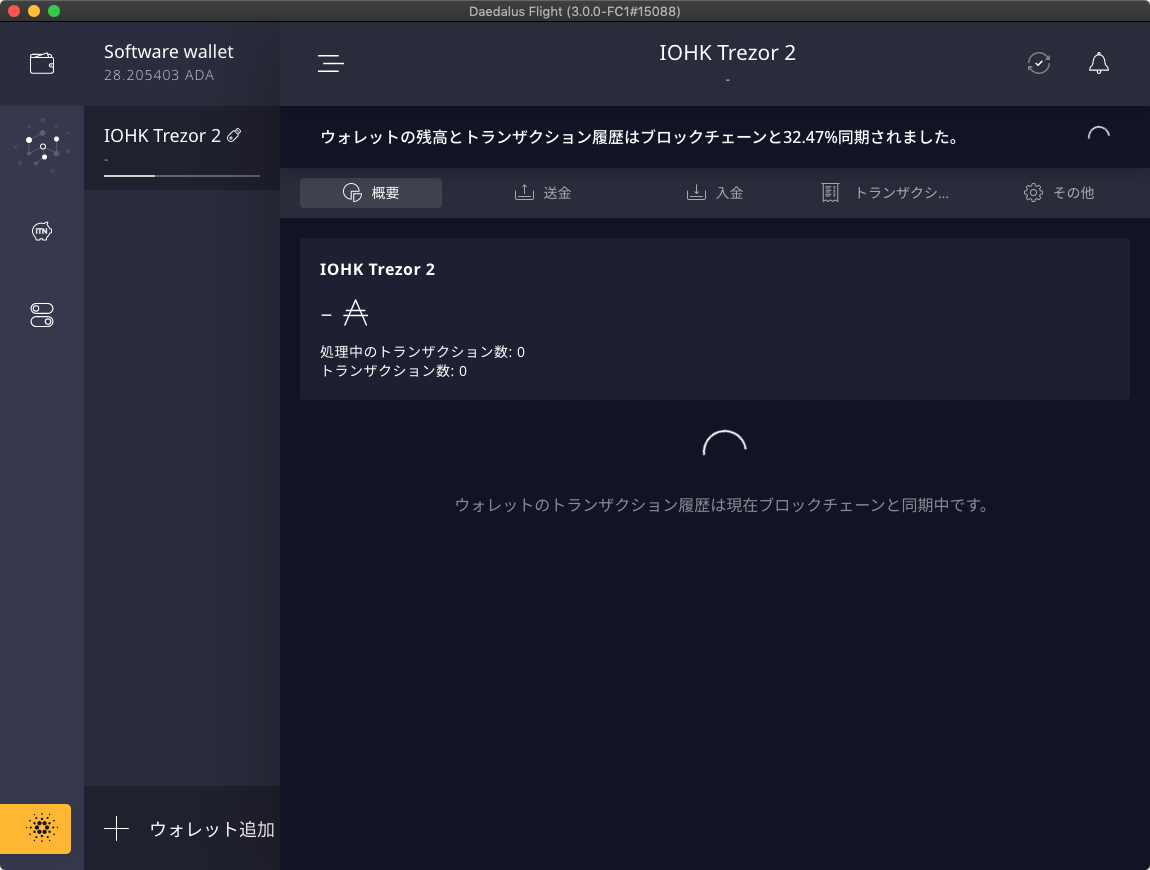Image resolution: width=1150 pixels, height=870 pixels.
Task: Switch to the トランザクシ... tab
Action: (886, 193)
